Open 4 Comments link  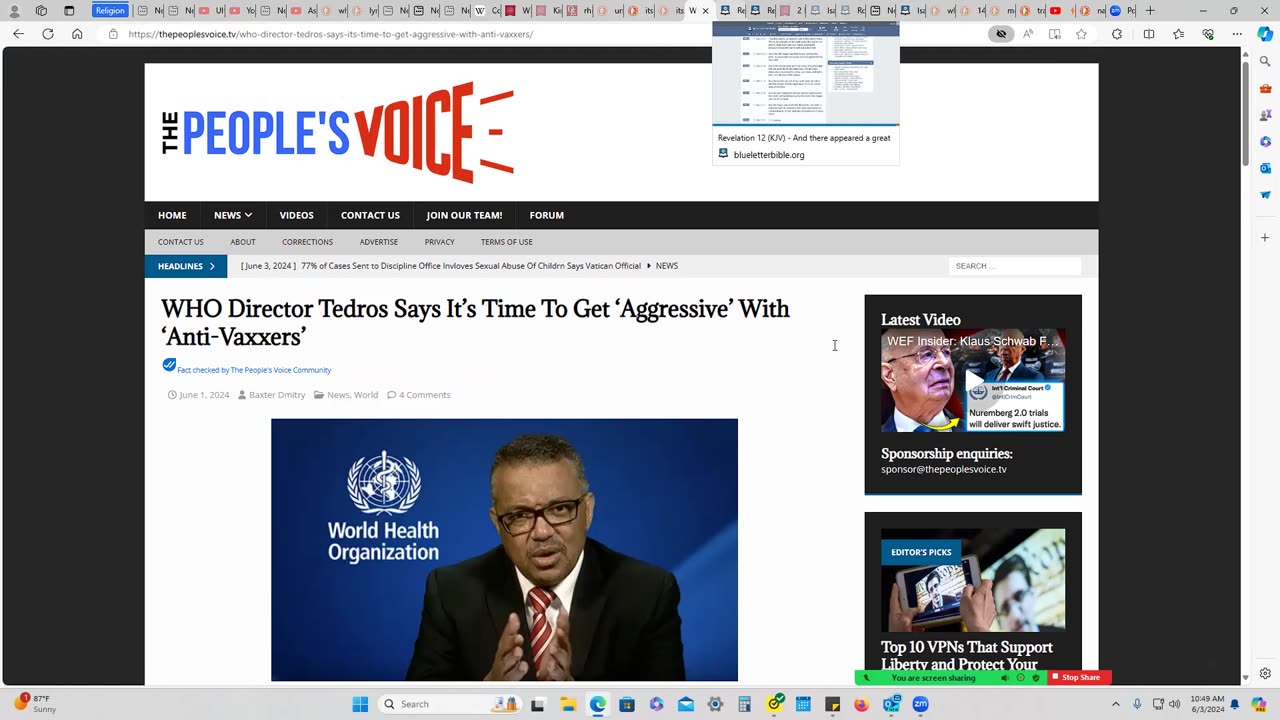point(425,395)
